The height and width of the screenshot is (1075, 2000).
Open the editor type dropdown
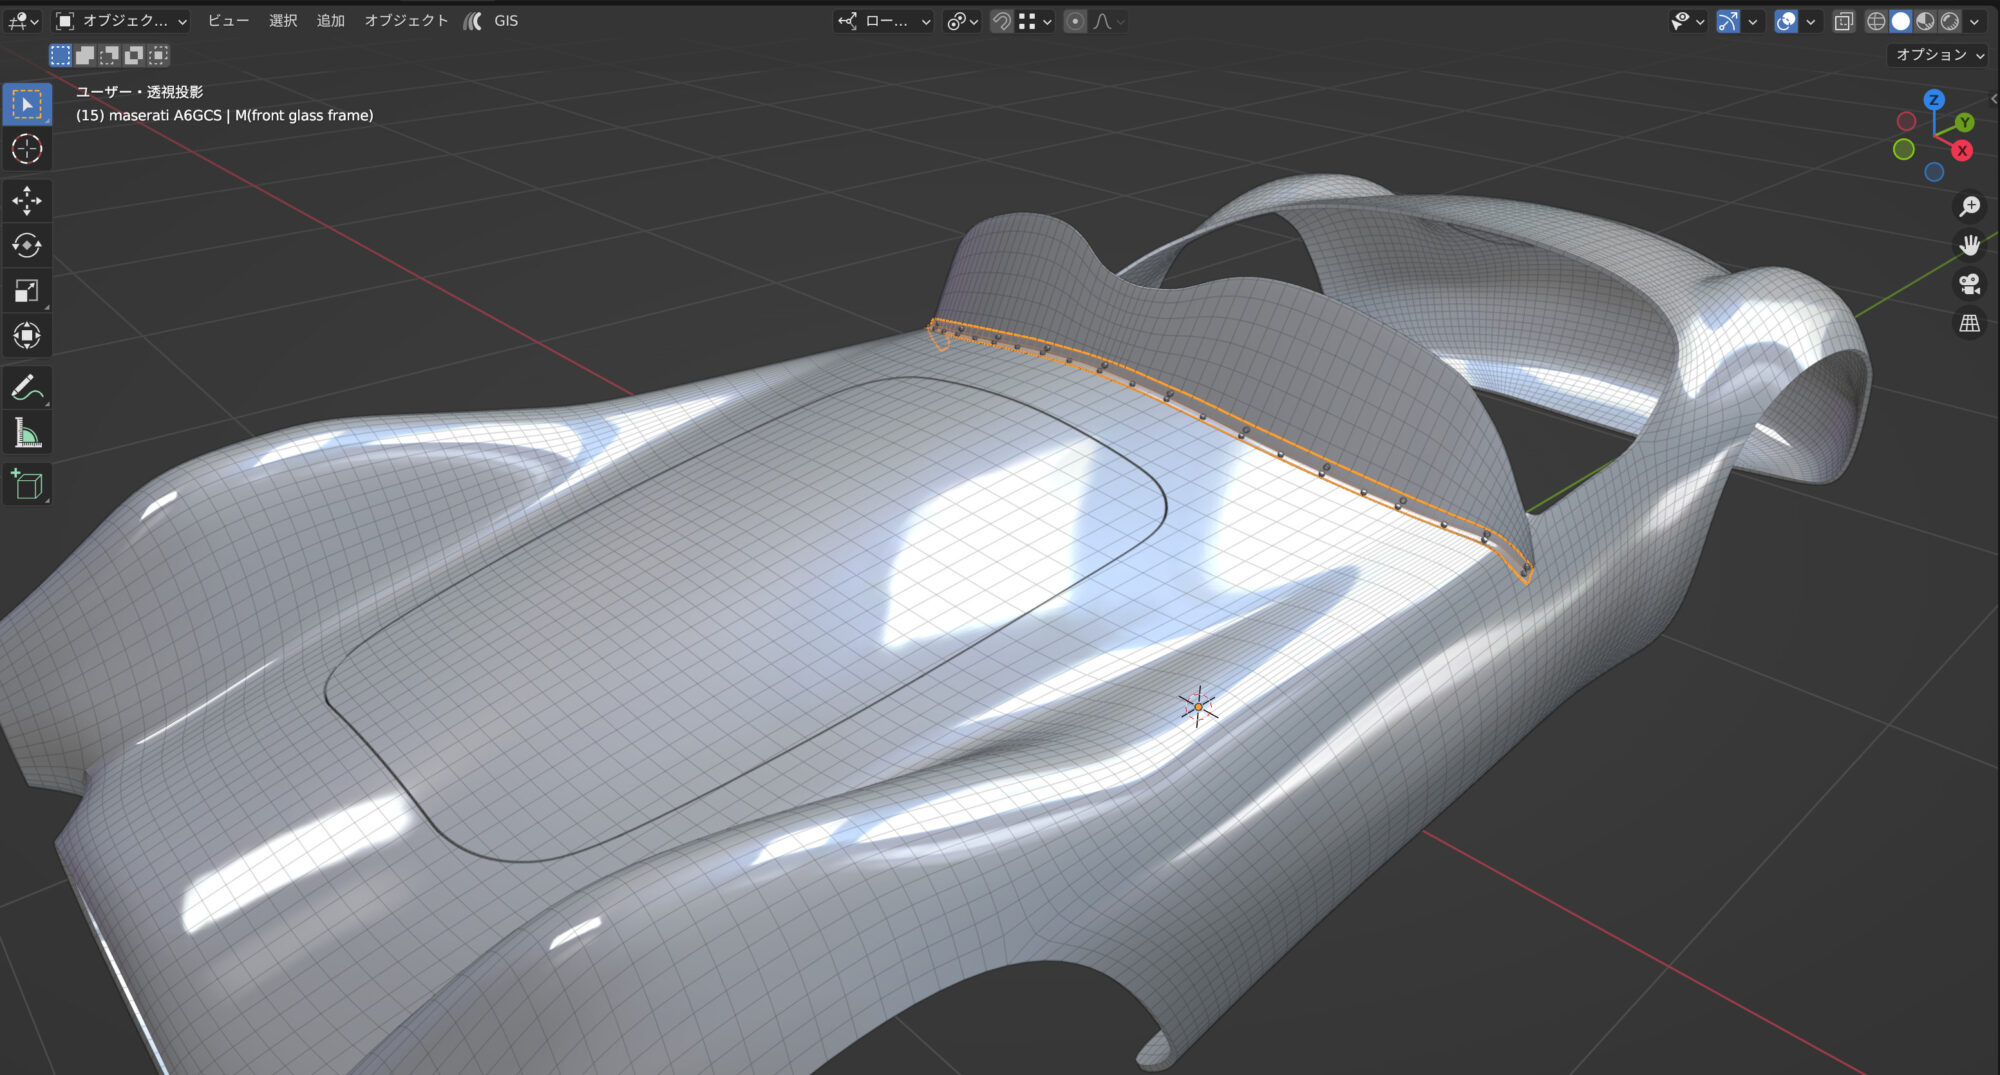pos(23,21)
